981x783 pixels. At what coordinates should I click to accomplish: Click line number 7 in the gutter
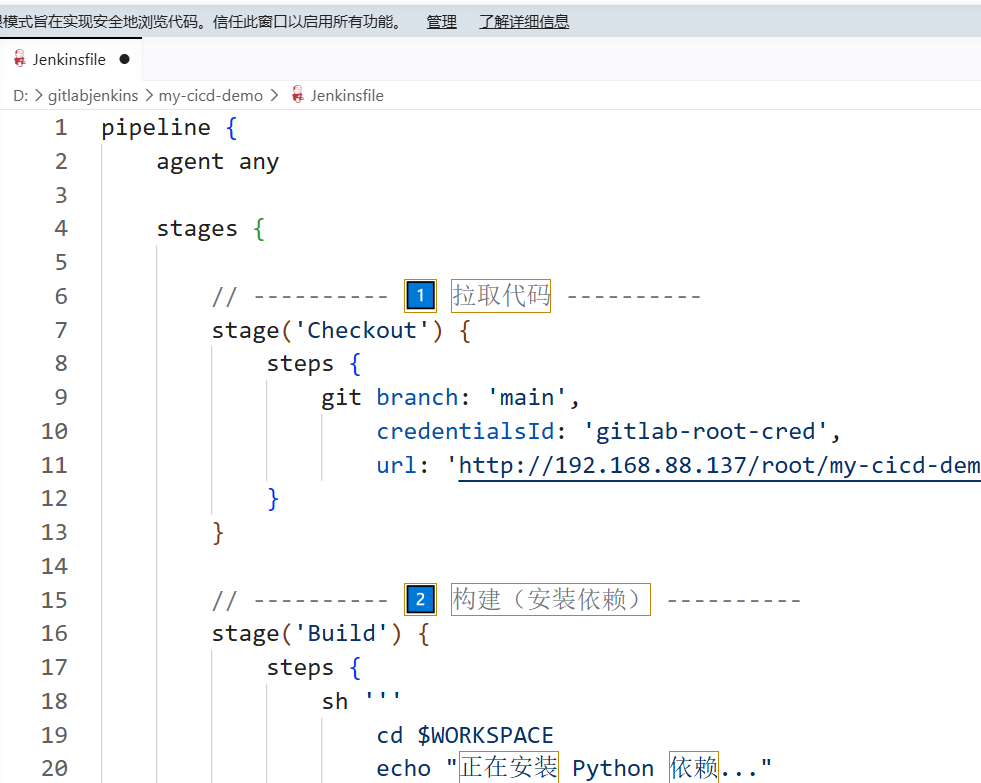pos(61,330)
